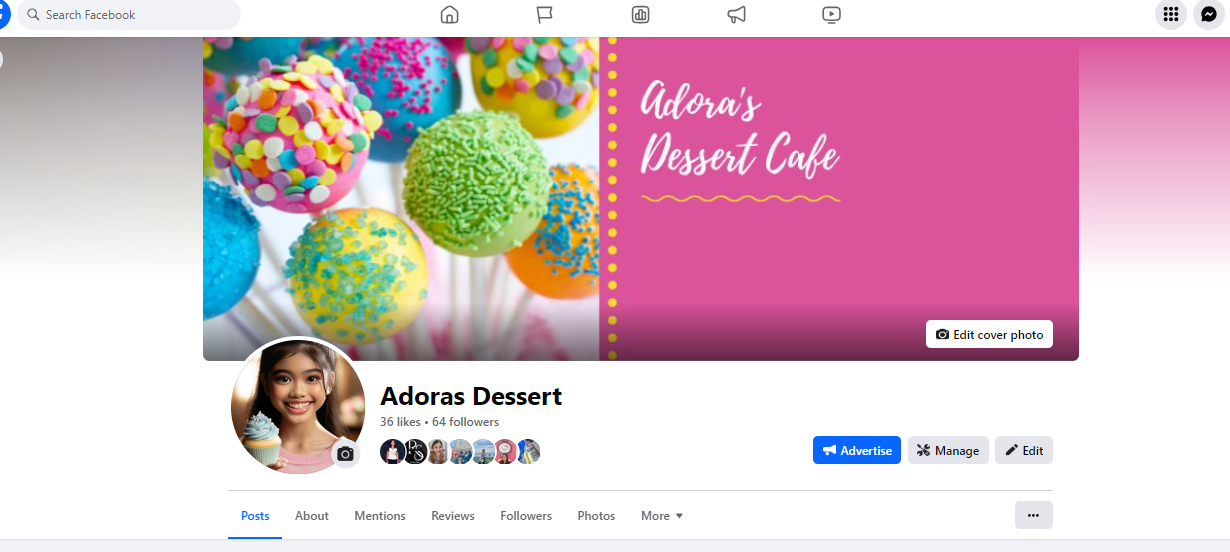The height and width of the screenshot is (552, 1230).
Task: Expand the More tab dropdown
Action: (662, 516)
